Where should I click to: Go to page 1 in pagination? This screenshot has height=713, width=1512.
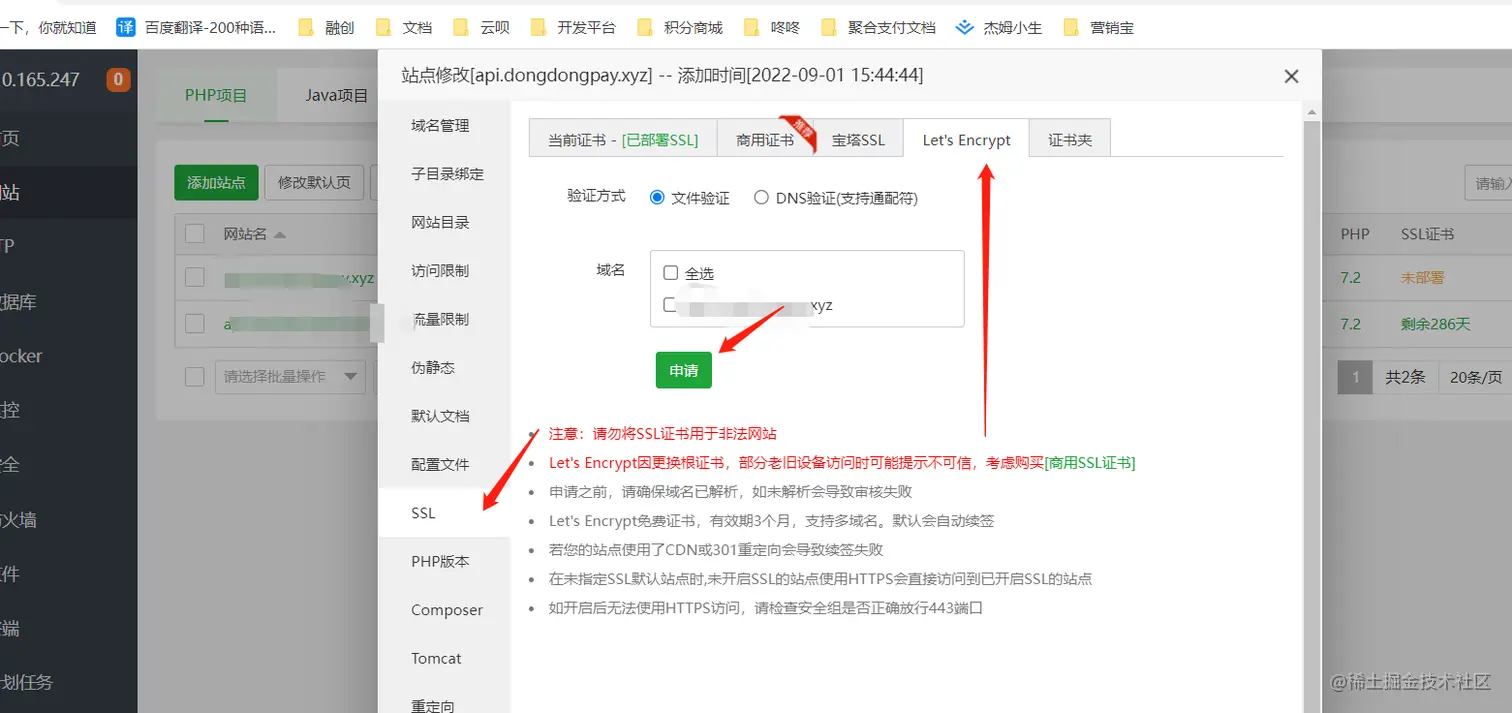pos(1355,377)
